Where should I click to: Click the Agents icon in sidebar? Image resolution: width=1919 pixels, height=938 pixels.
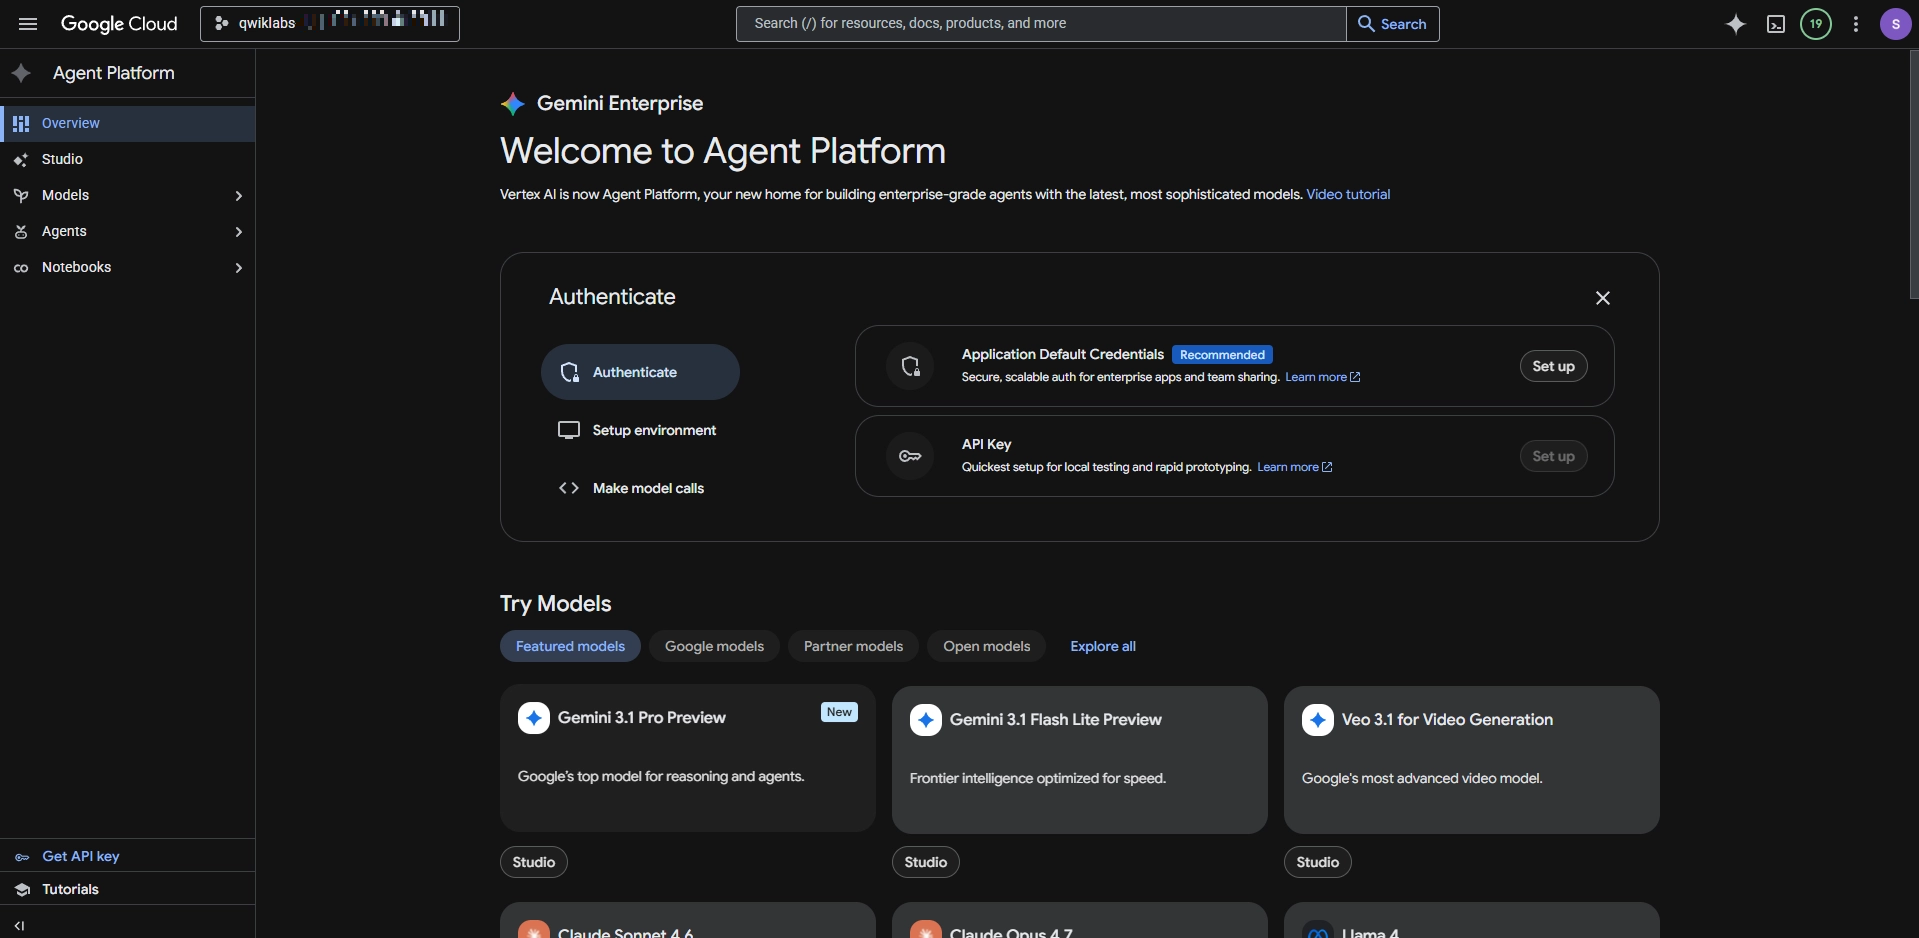click(21, 232)
